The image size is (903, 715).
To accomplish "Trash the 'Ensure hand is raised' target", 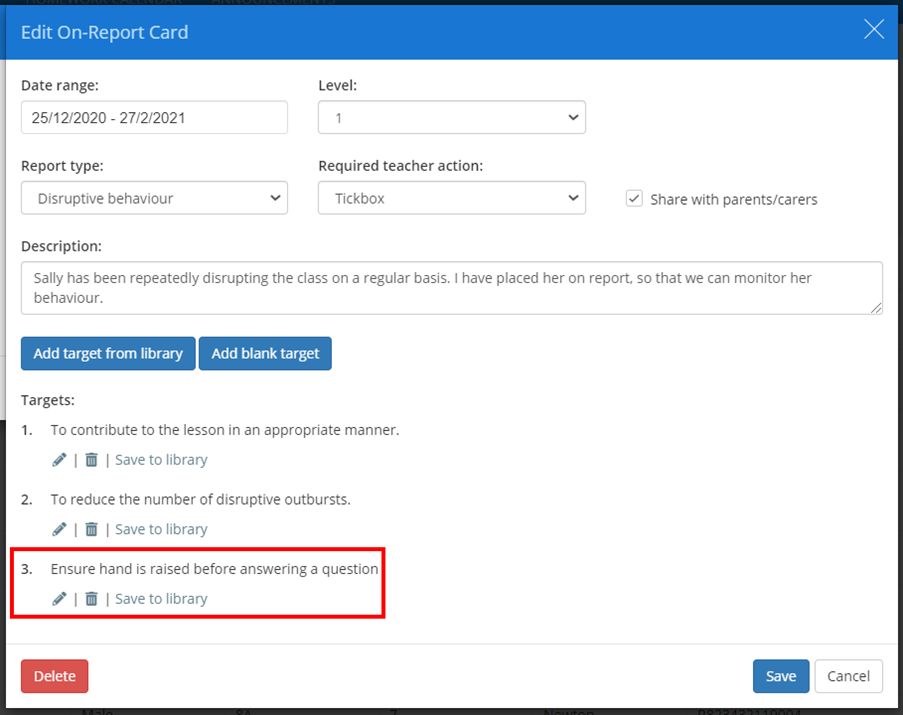I will pyautogui.click(x=91, y=599).
